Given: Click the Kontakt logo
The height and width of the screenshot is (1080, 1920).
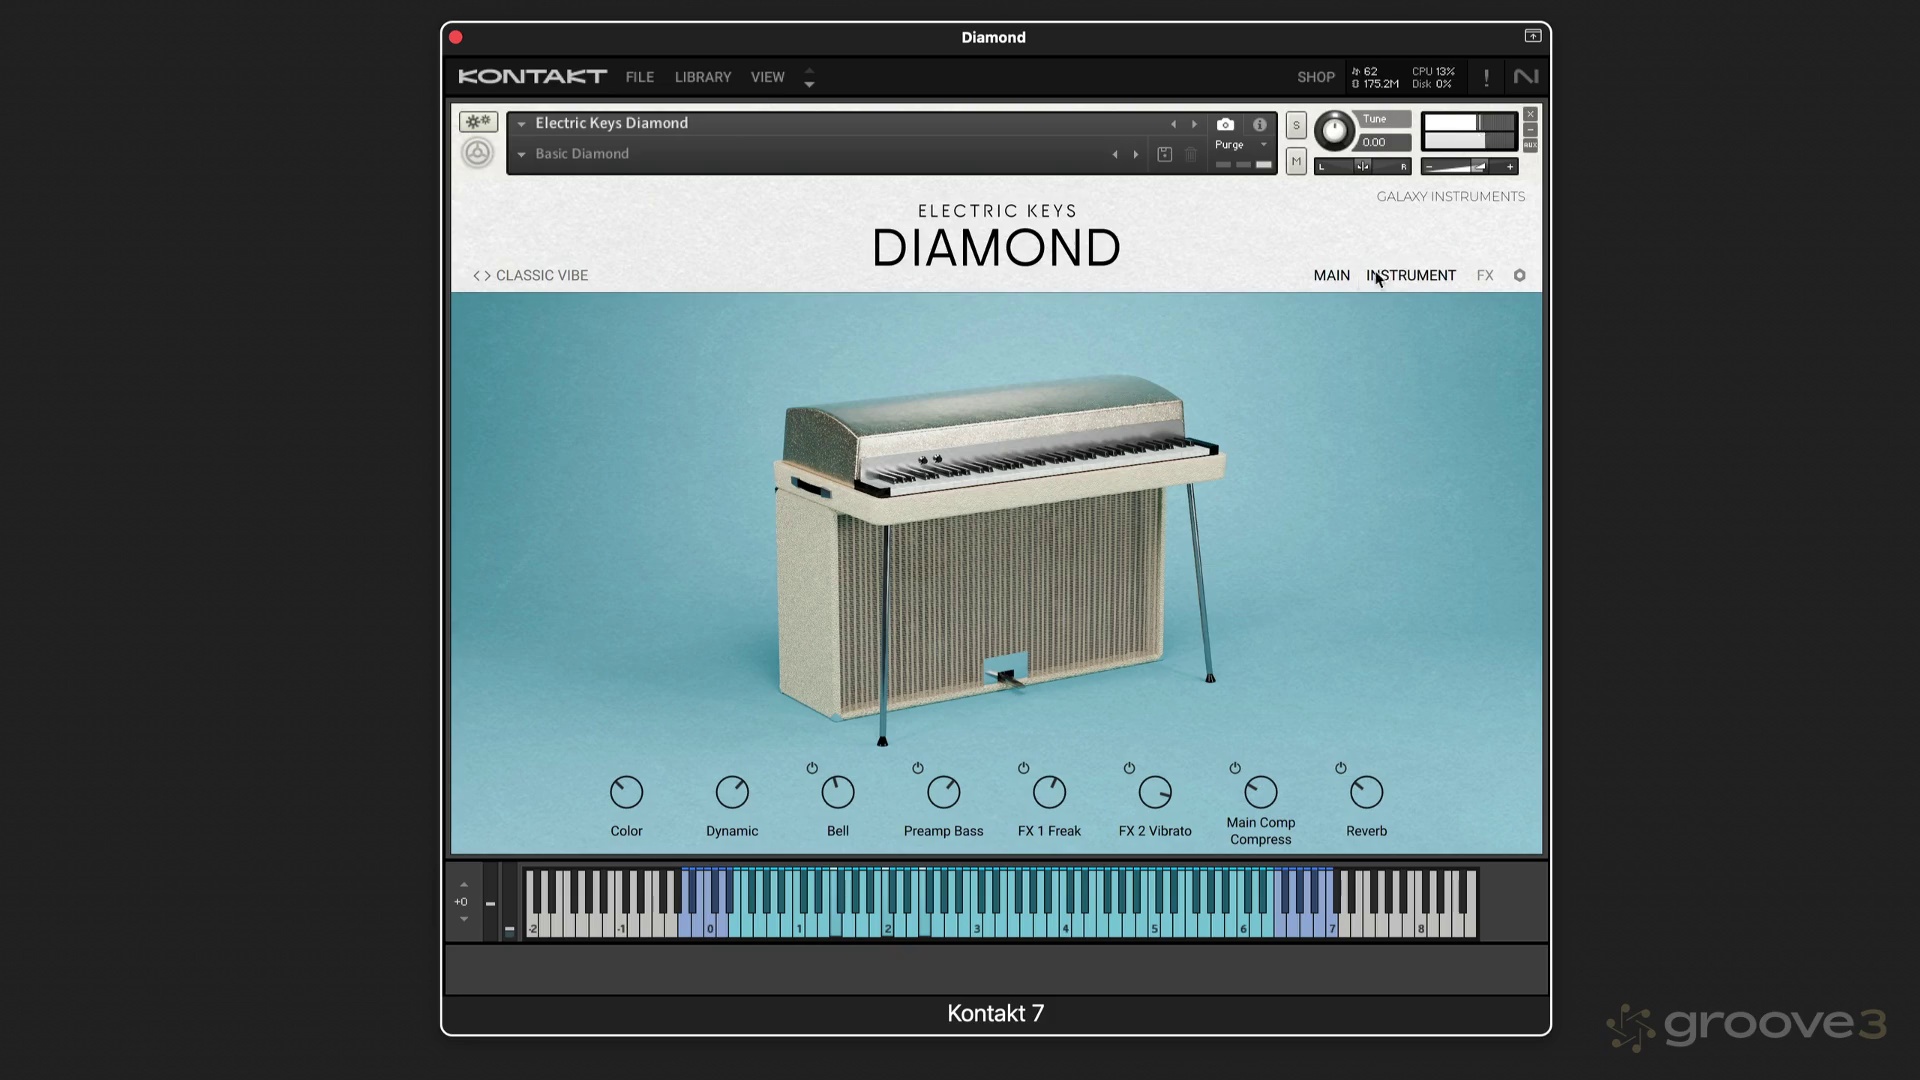Looking at the screenshot, I should pyautogui.click(x=532, y=77).
